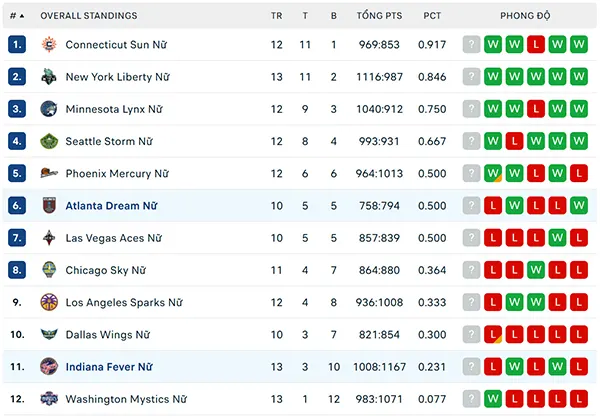This screenshot has width=600, height=418.
Task: Click the only green W badge for Chicago Sky
Action: pyautogui.click(x=536, y=270)
